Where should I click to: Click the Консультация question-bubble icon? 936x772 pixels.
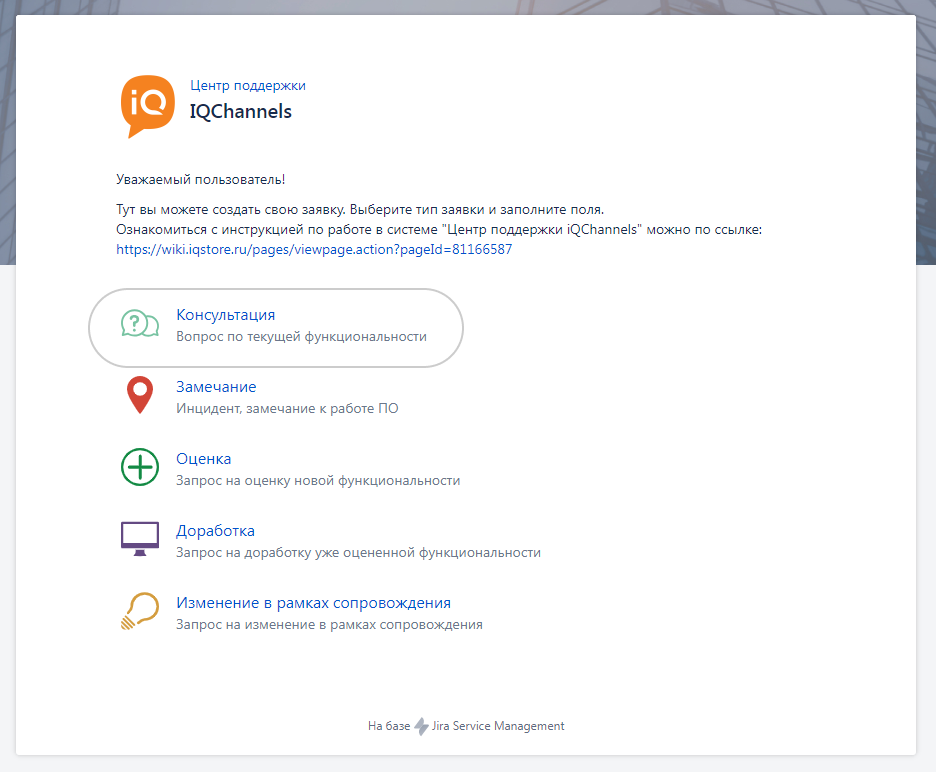140,324
